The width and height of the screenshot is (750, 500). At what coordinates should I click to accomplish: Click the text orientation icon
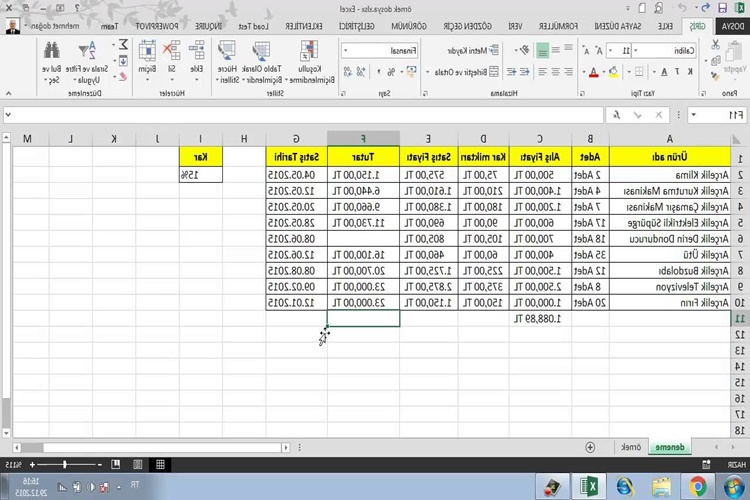click(x=525, y=50)
